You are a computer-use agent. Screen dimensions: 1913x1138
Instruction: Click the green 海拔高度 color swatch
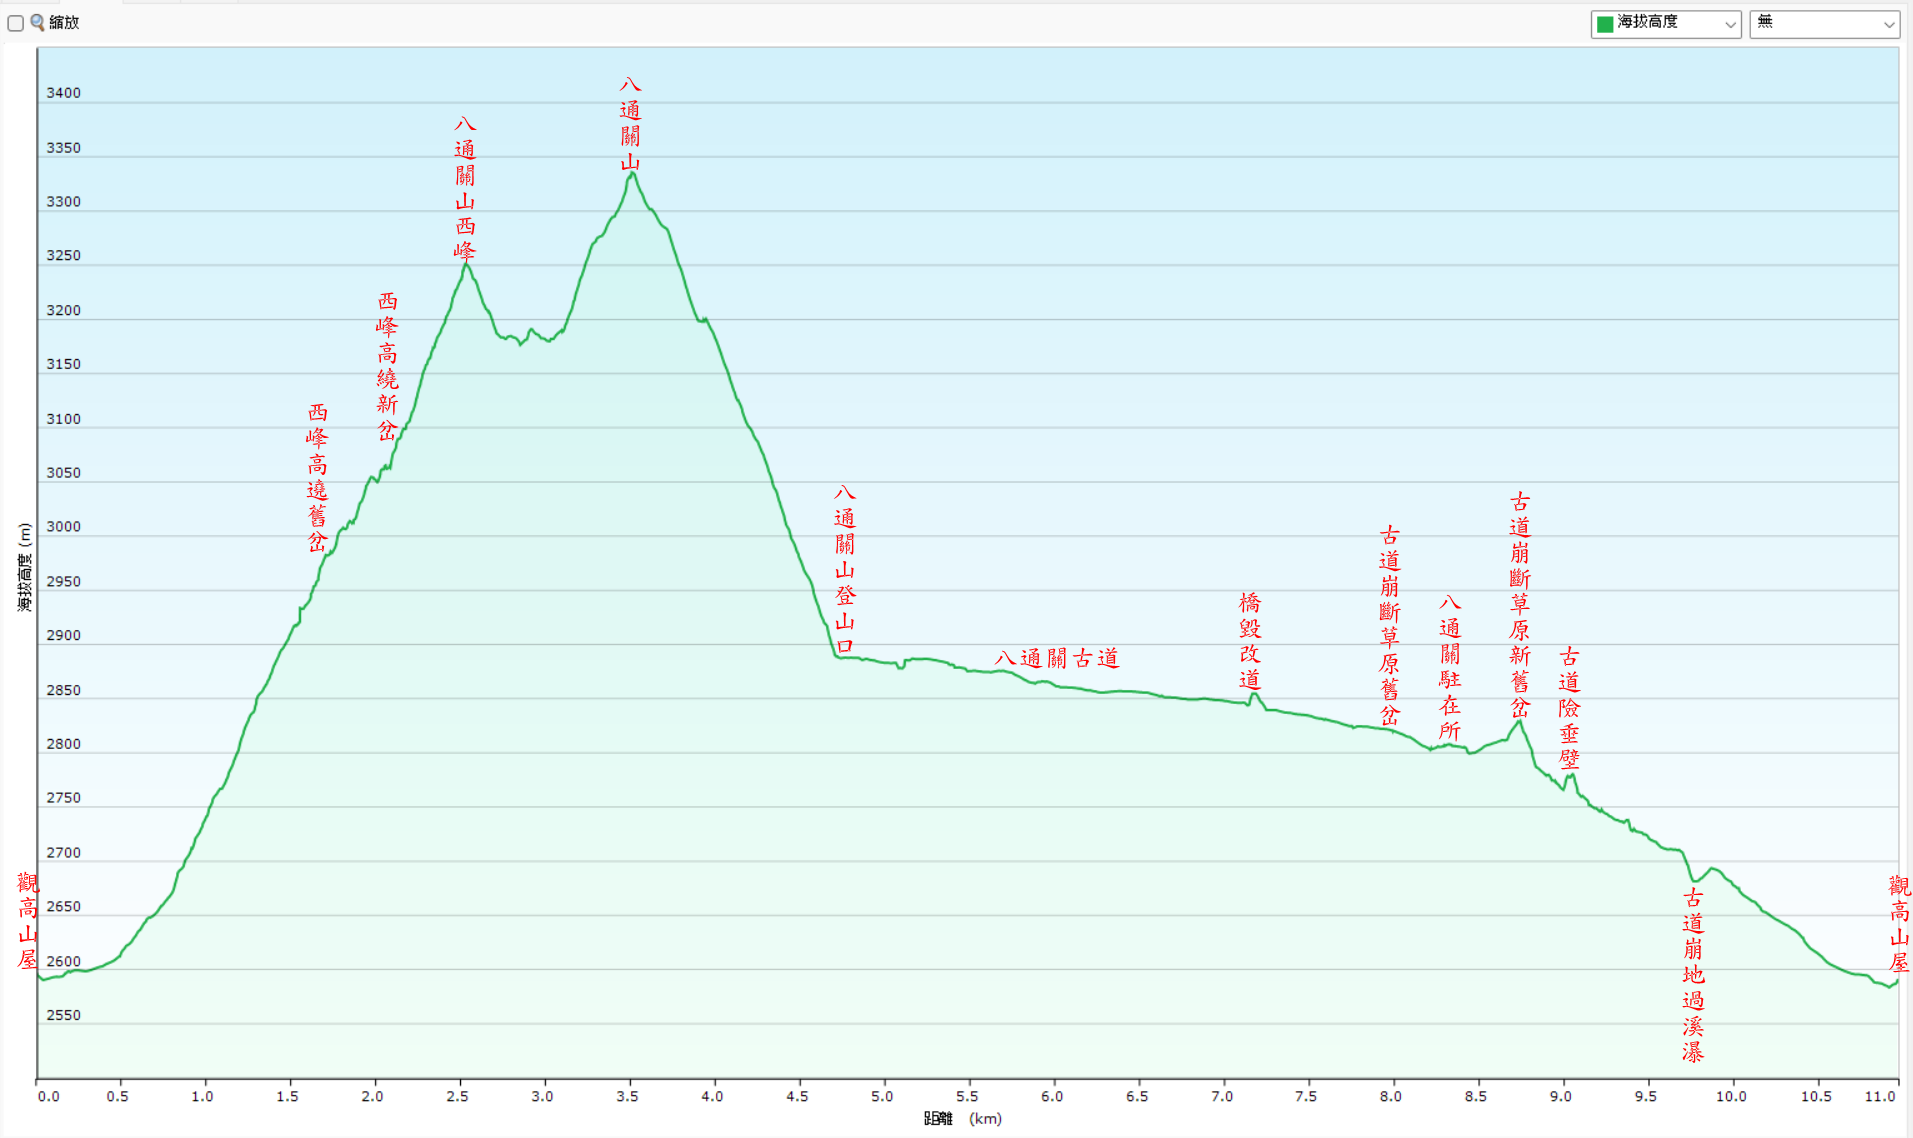[1605, 24]
